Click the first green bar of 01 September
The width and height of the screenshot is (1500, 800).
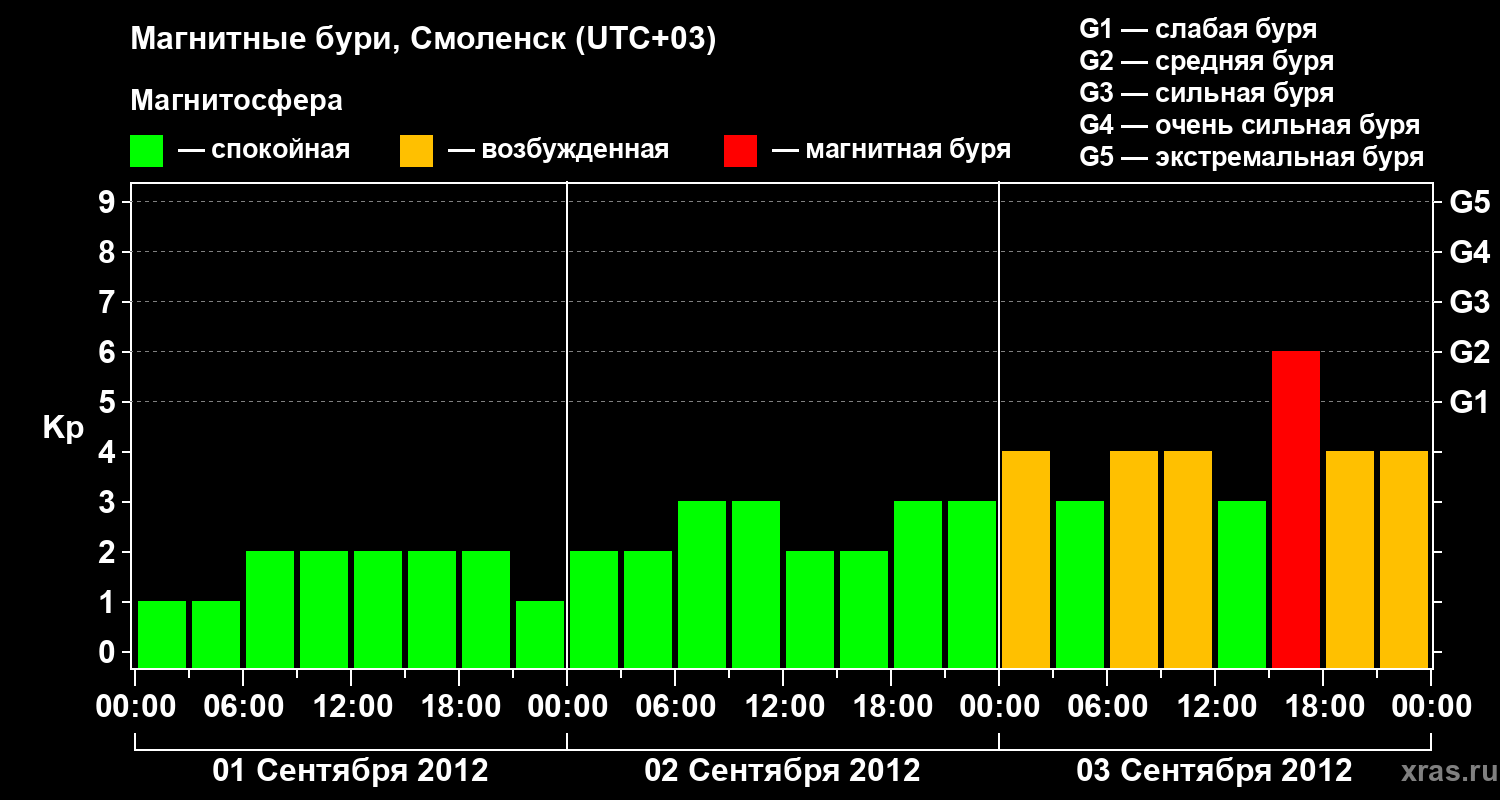[x=162, y=635]
